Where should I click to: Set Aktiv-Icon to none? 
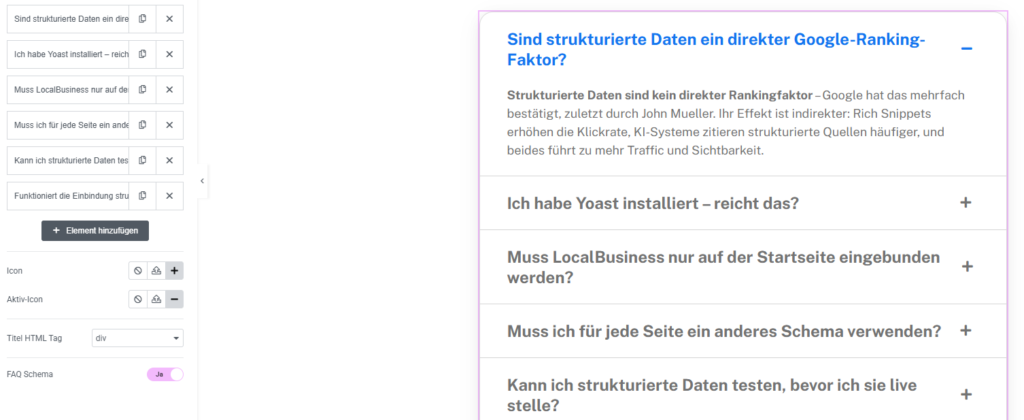point(138,299)
